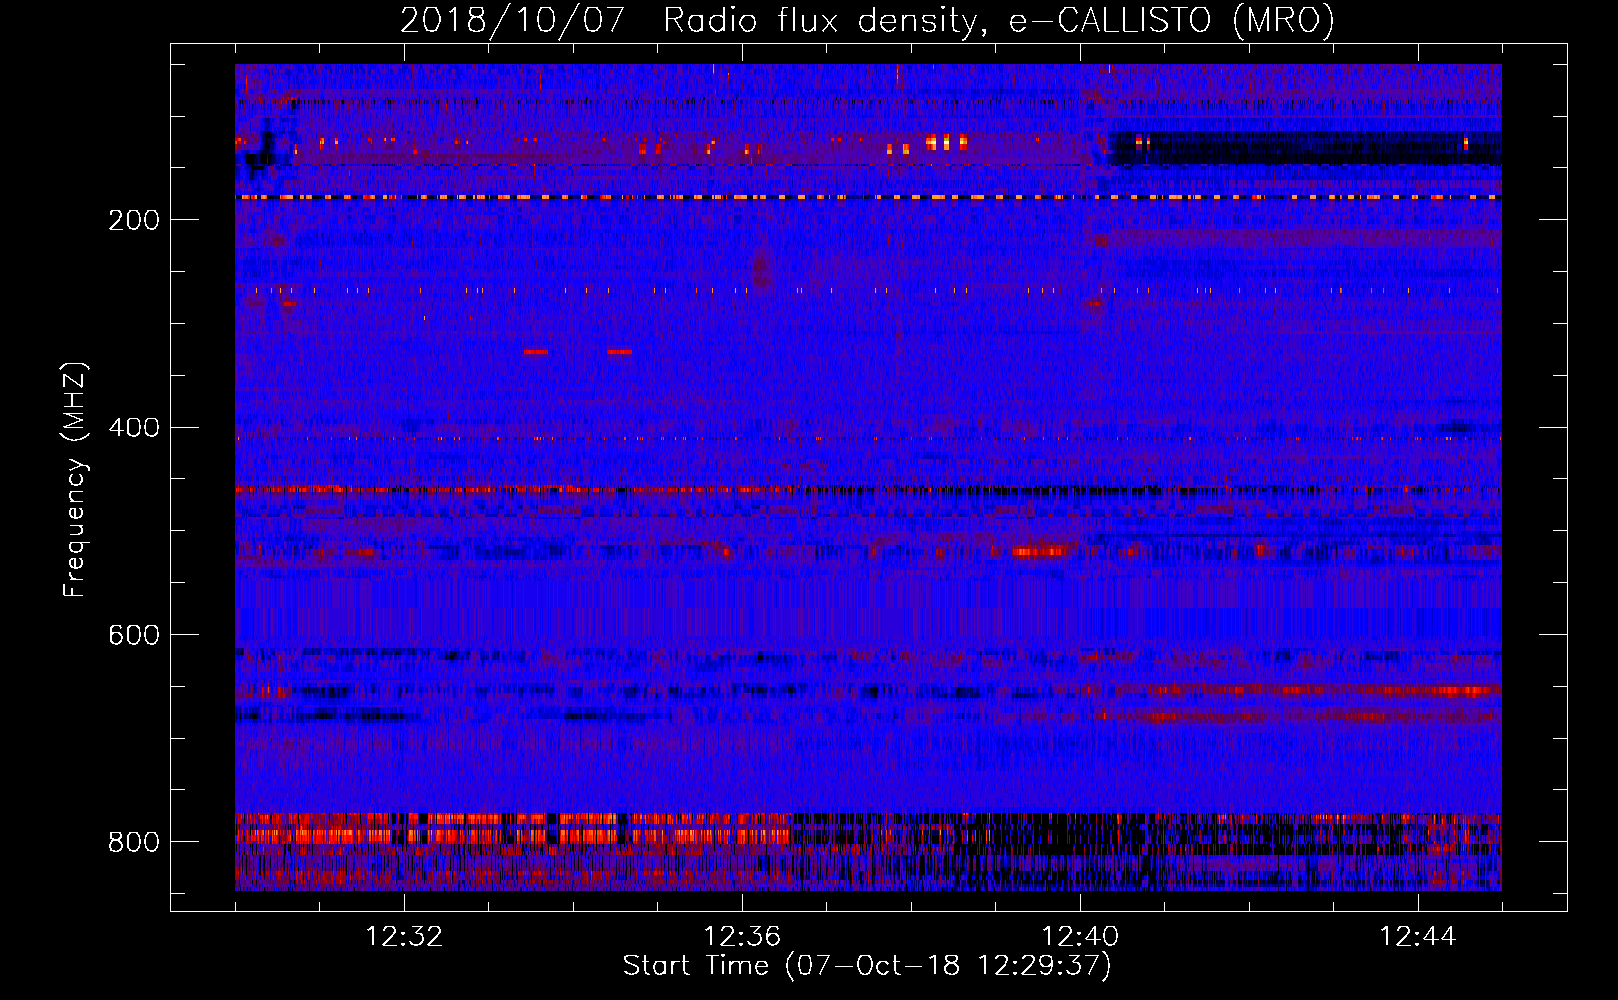Click the 'Start Time (07-Oct-18 12:29:37)' label
Screen dimensions: 1618x1000
(867, 965)
